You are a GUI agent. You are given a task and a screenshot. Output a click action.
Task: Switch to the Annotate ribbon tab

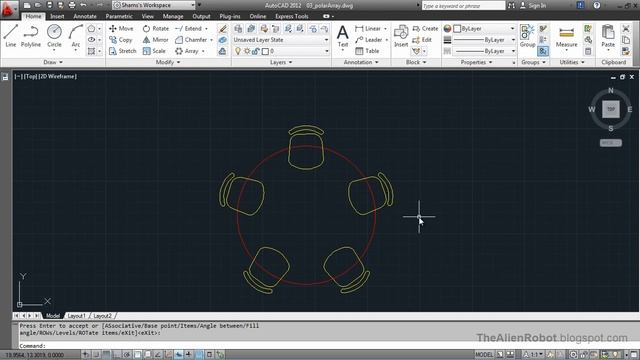[x=85, y=16]
